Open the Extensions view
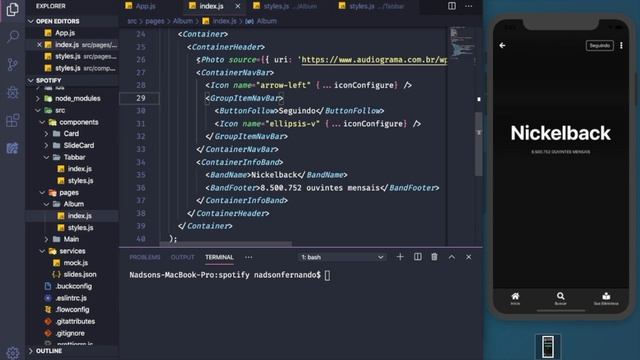Viewport: 640px width, 360px height. (13, 120)
